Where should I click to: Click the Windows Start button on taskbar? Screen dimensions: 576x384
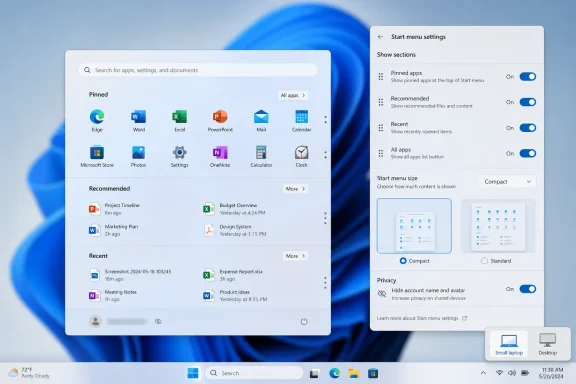pos(193,373)
